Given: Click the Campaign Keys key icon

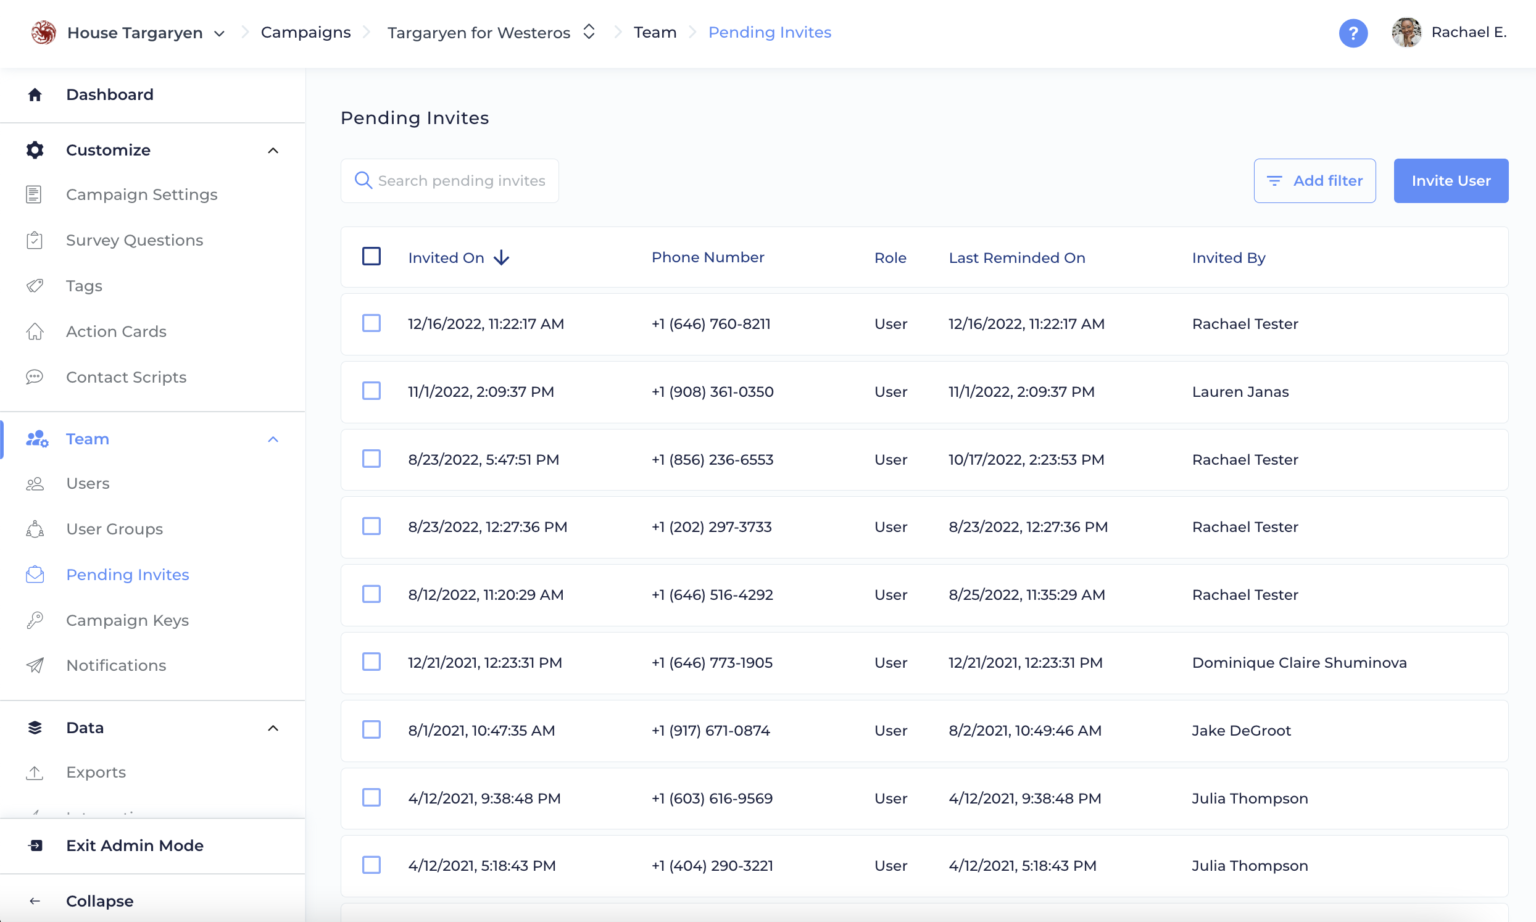Looking at the screenshot, I should pyautogui.click(x=35, y=620).
